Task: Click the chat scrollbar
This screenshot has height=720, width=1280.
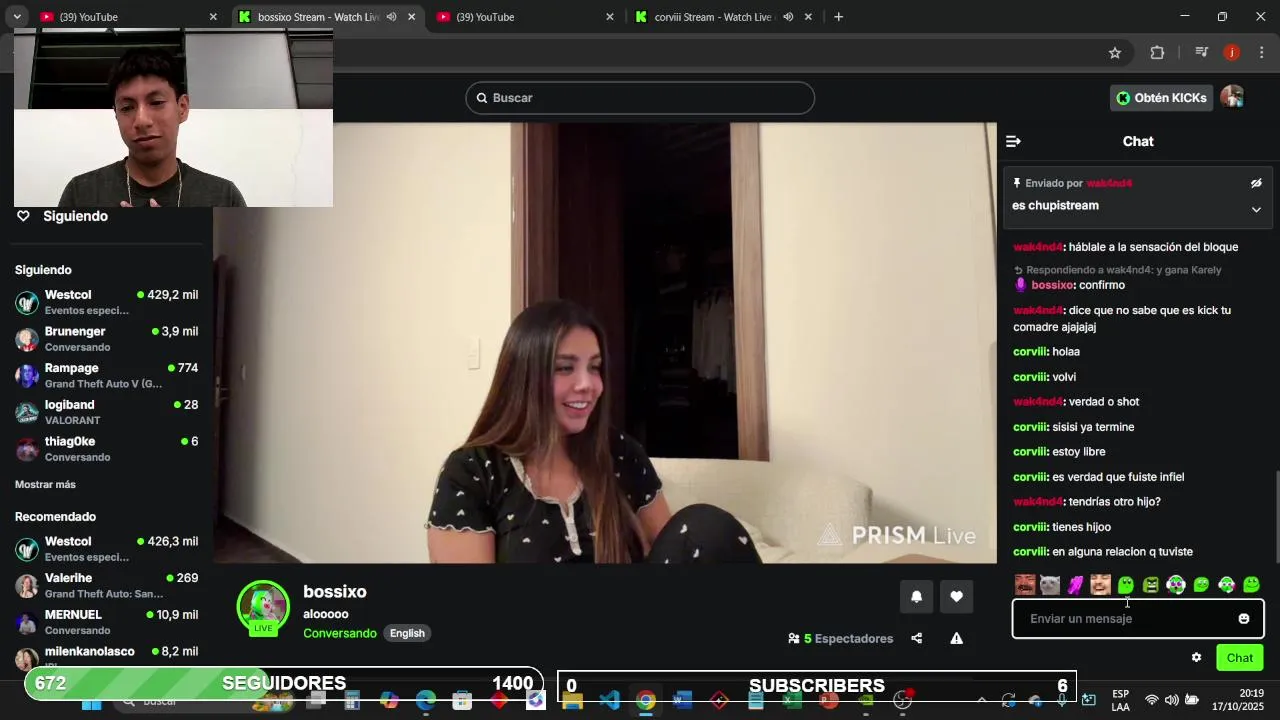Action: point(1275,517)
